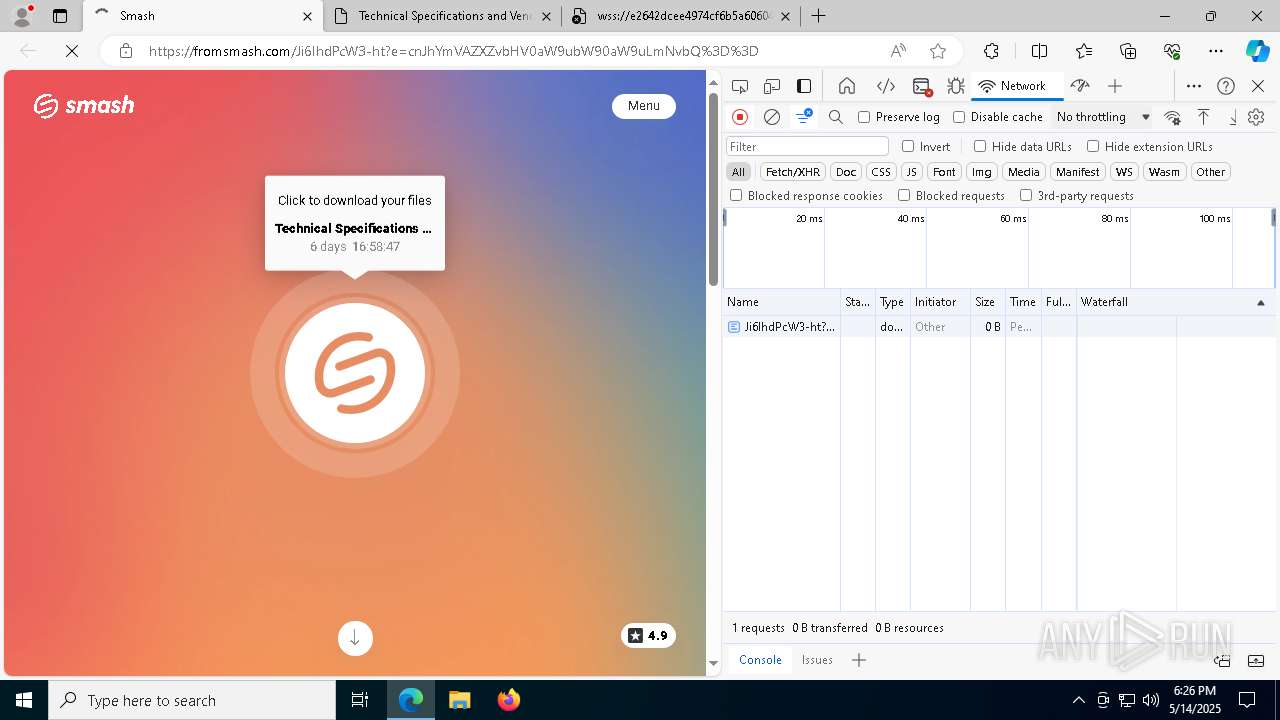View site information lock icon

point(126,51)
